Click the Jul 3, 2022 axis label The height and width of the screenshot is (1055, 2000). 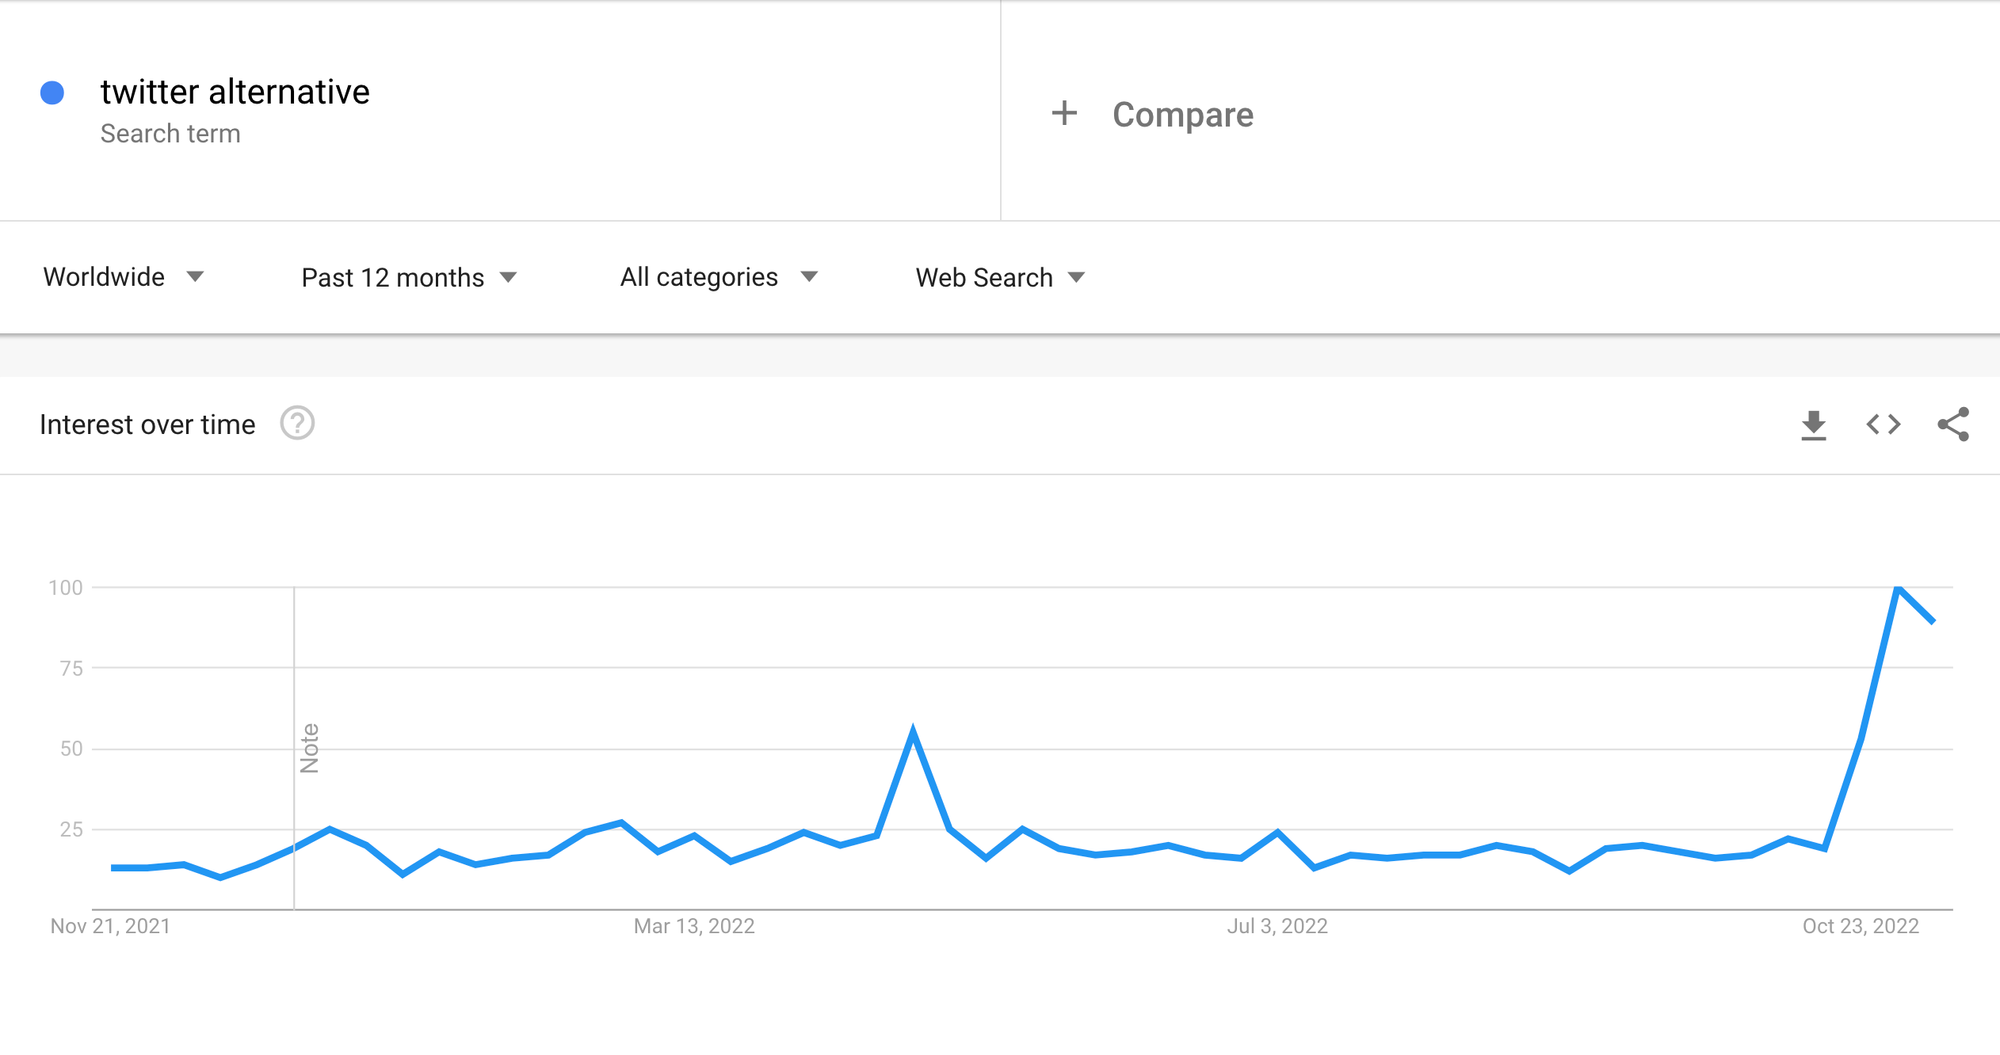point(1277,927)
